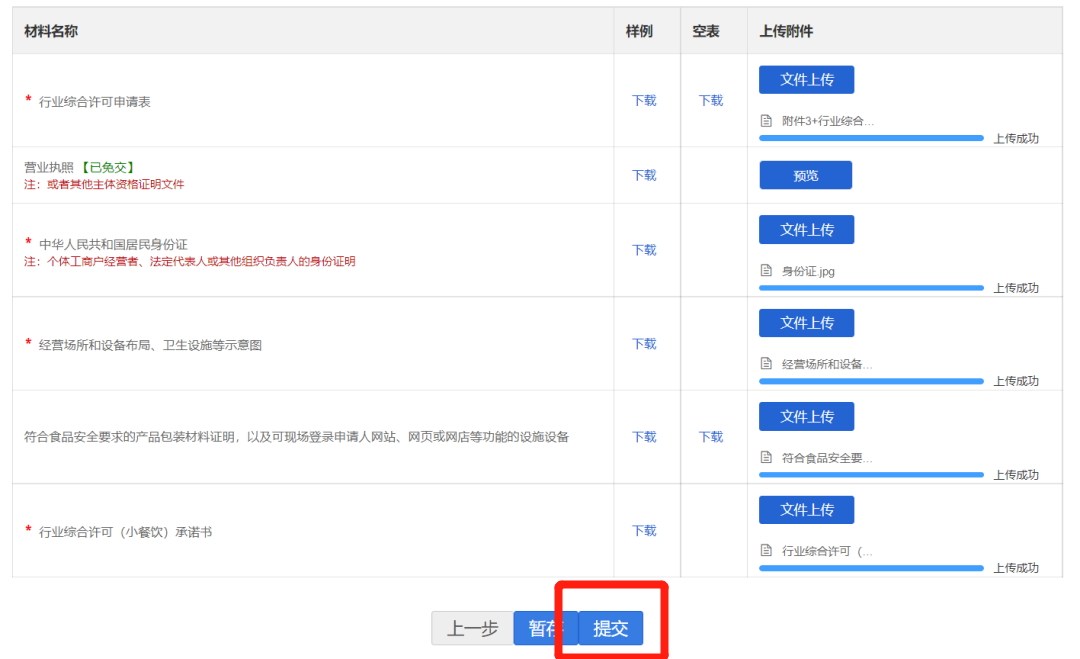Download the 空表 for 产品包装材料证明 row
1080x659 pixels.
710,437
